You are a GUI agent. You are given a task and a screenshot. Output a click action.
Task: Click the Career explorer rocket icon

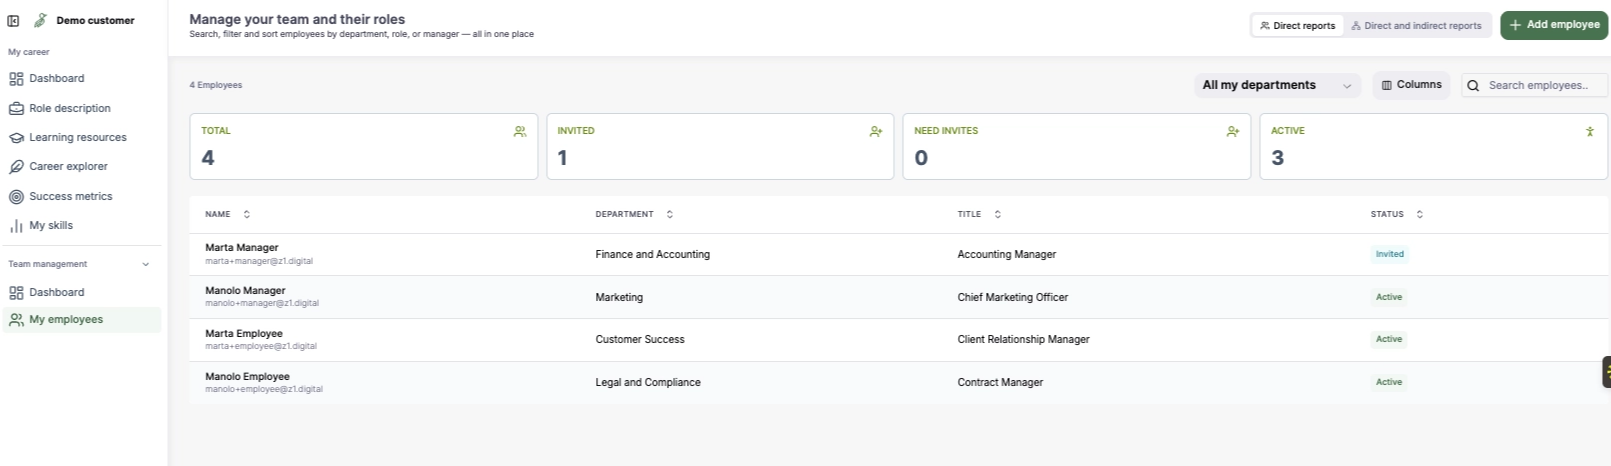click(16, 167)
